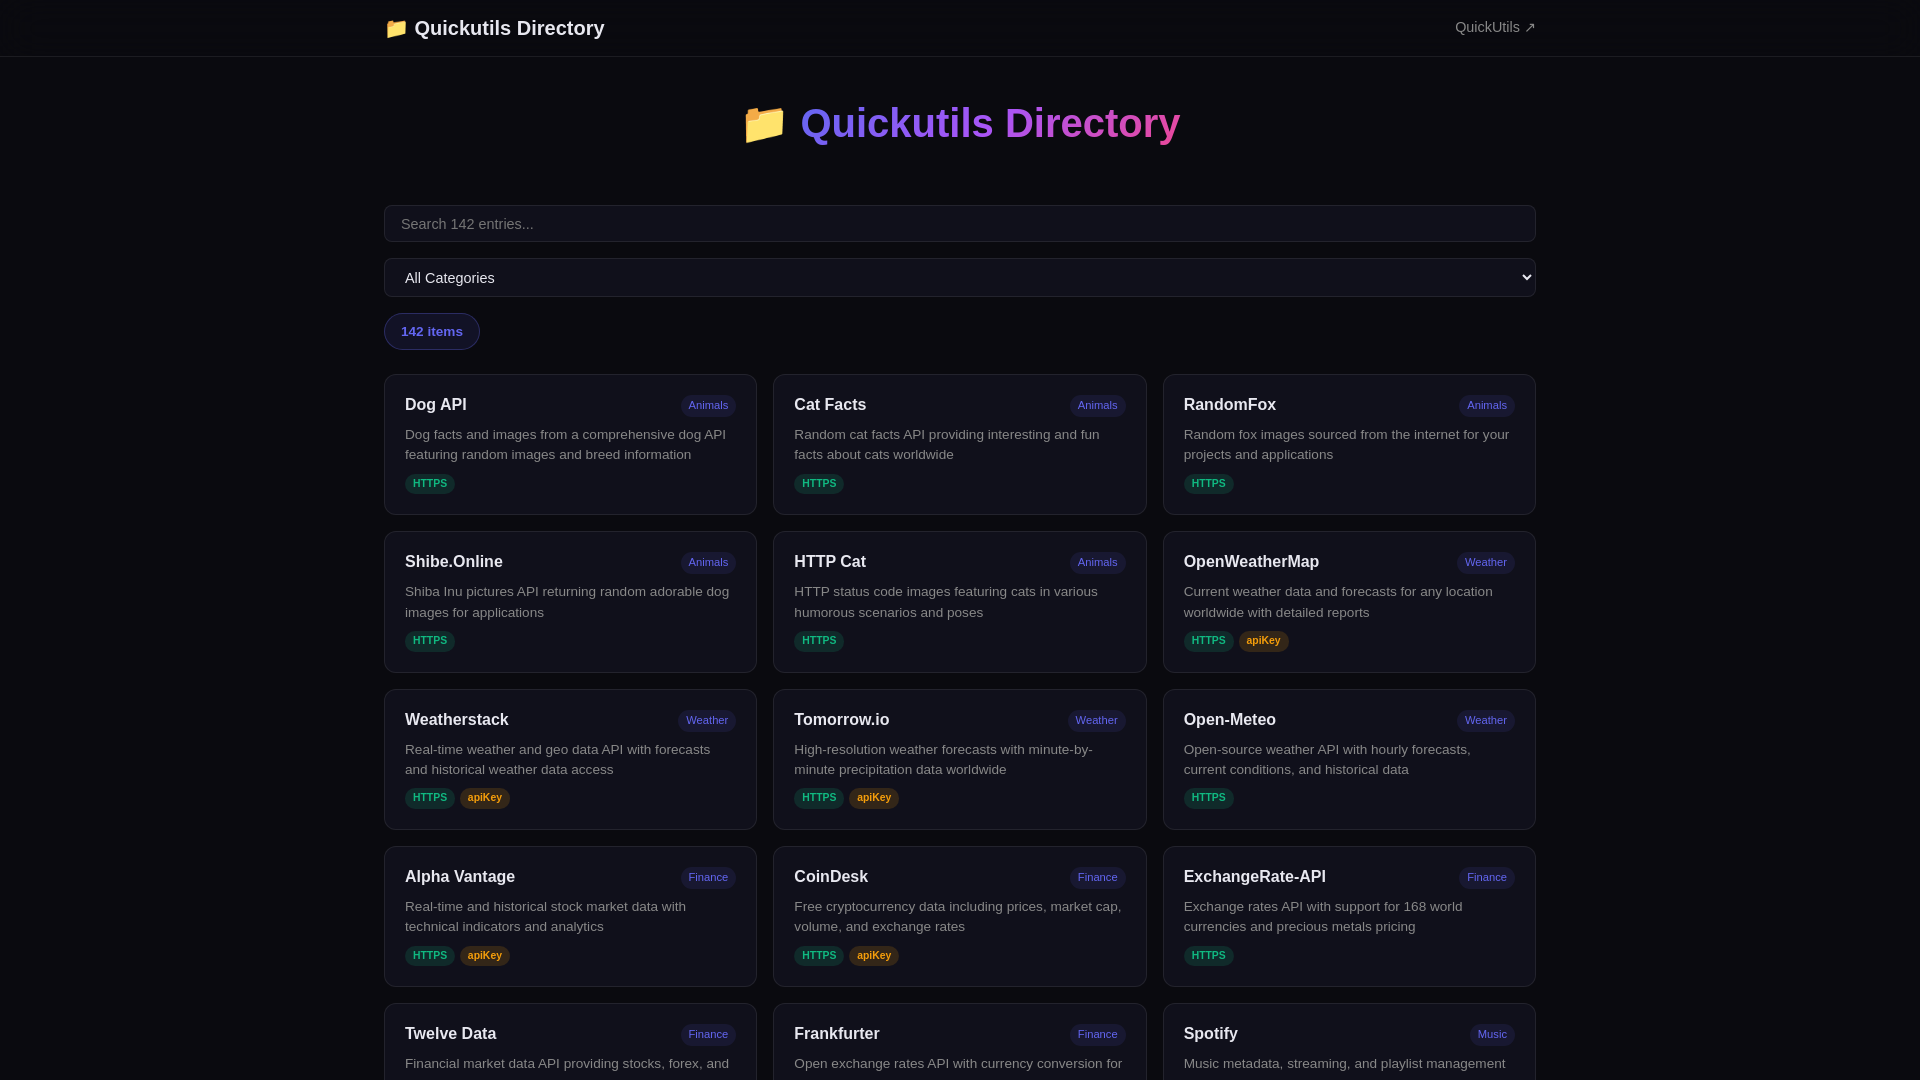Focus the Search 142 entries field
1920x1080 pixels.
pos(960,224)
